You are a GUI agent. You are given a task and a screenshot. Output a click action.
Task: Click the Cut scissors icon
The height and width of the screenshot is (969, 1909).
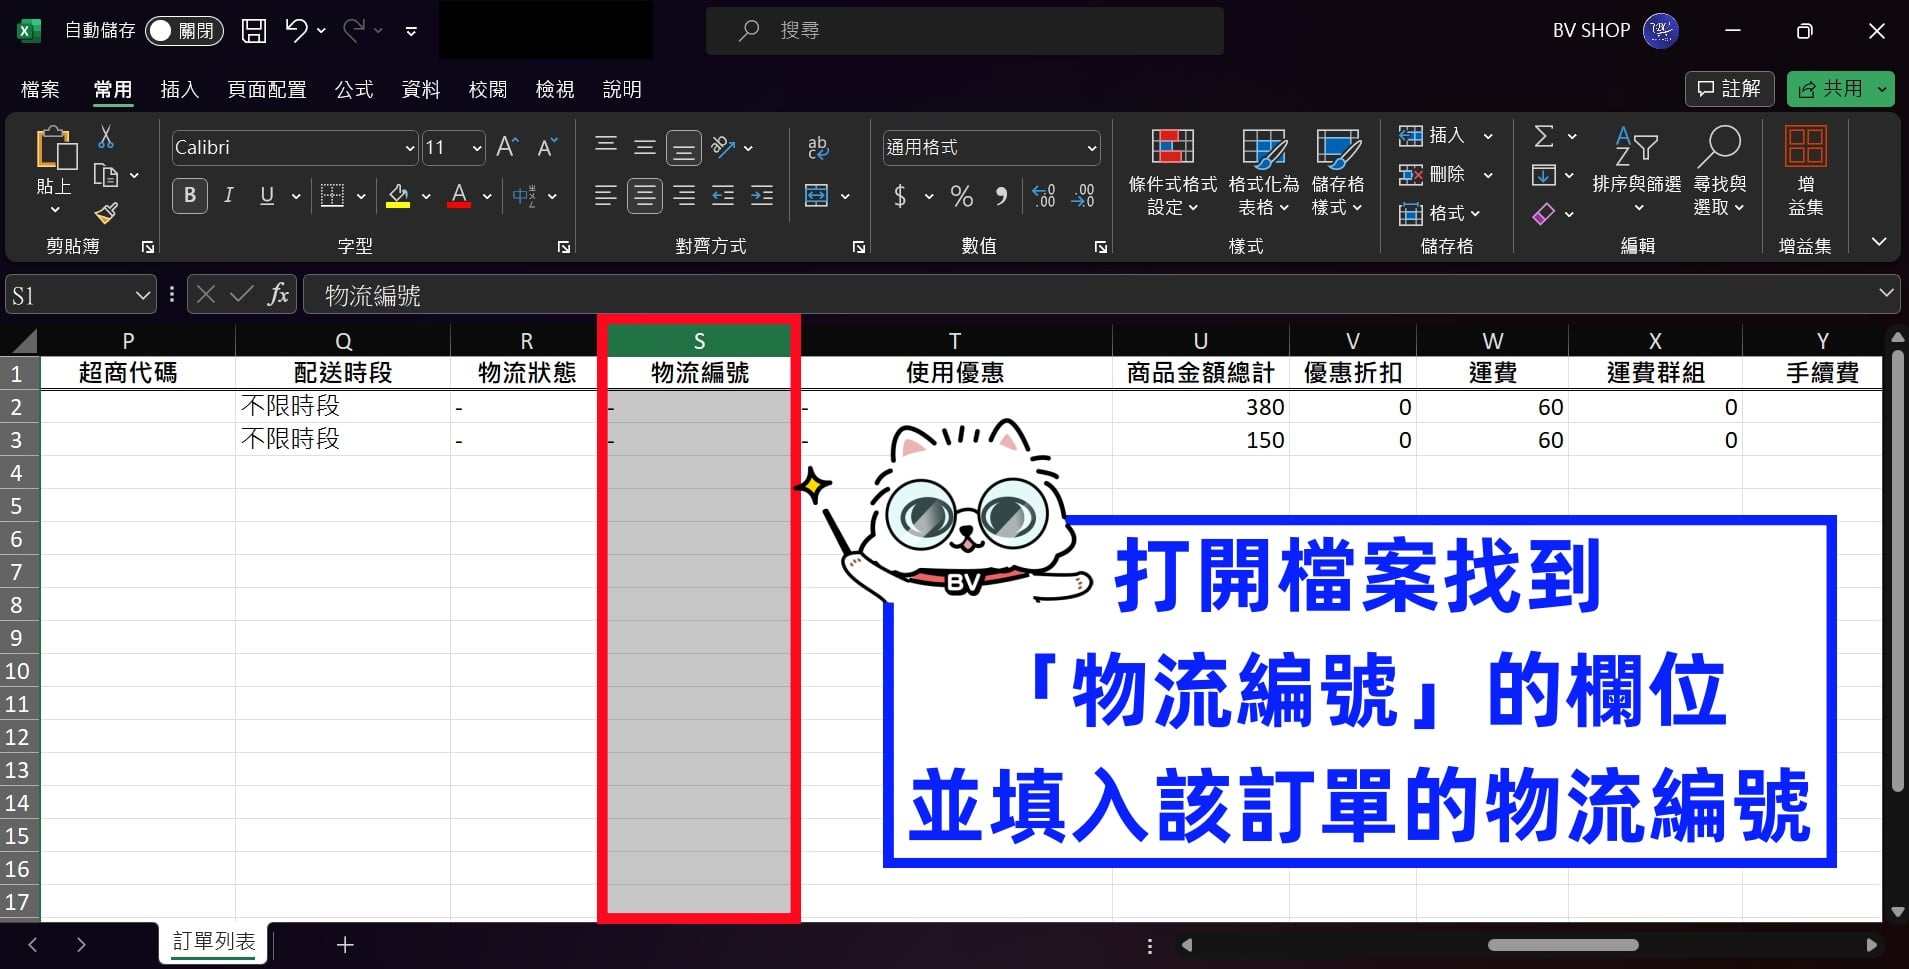coord(106,136)
